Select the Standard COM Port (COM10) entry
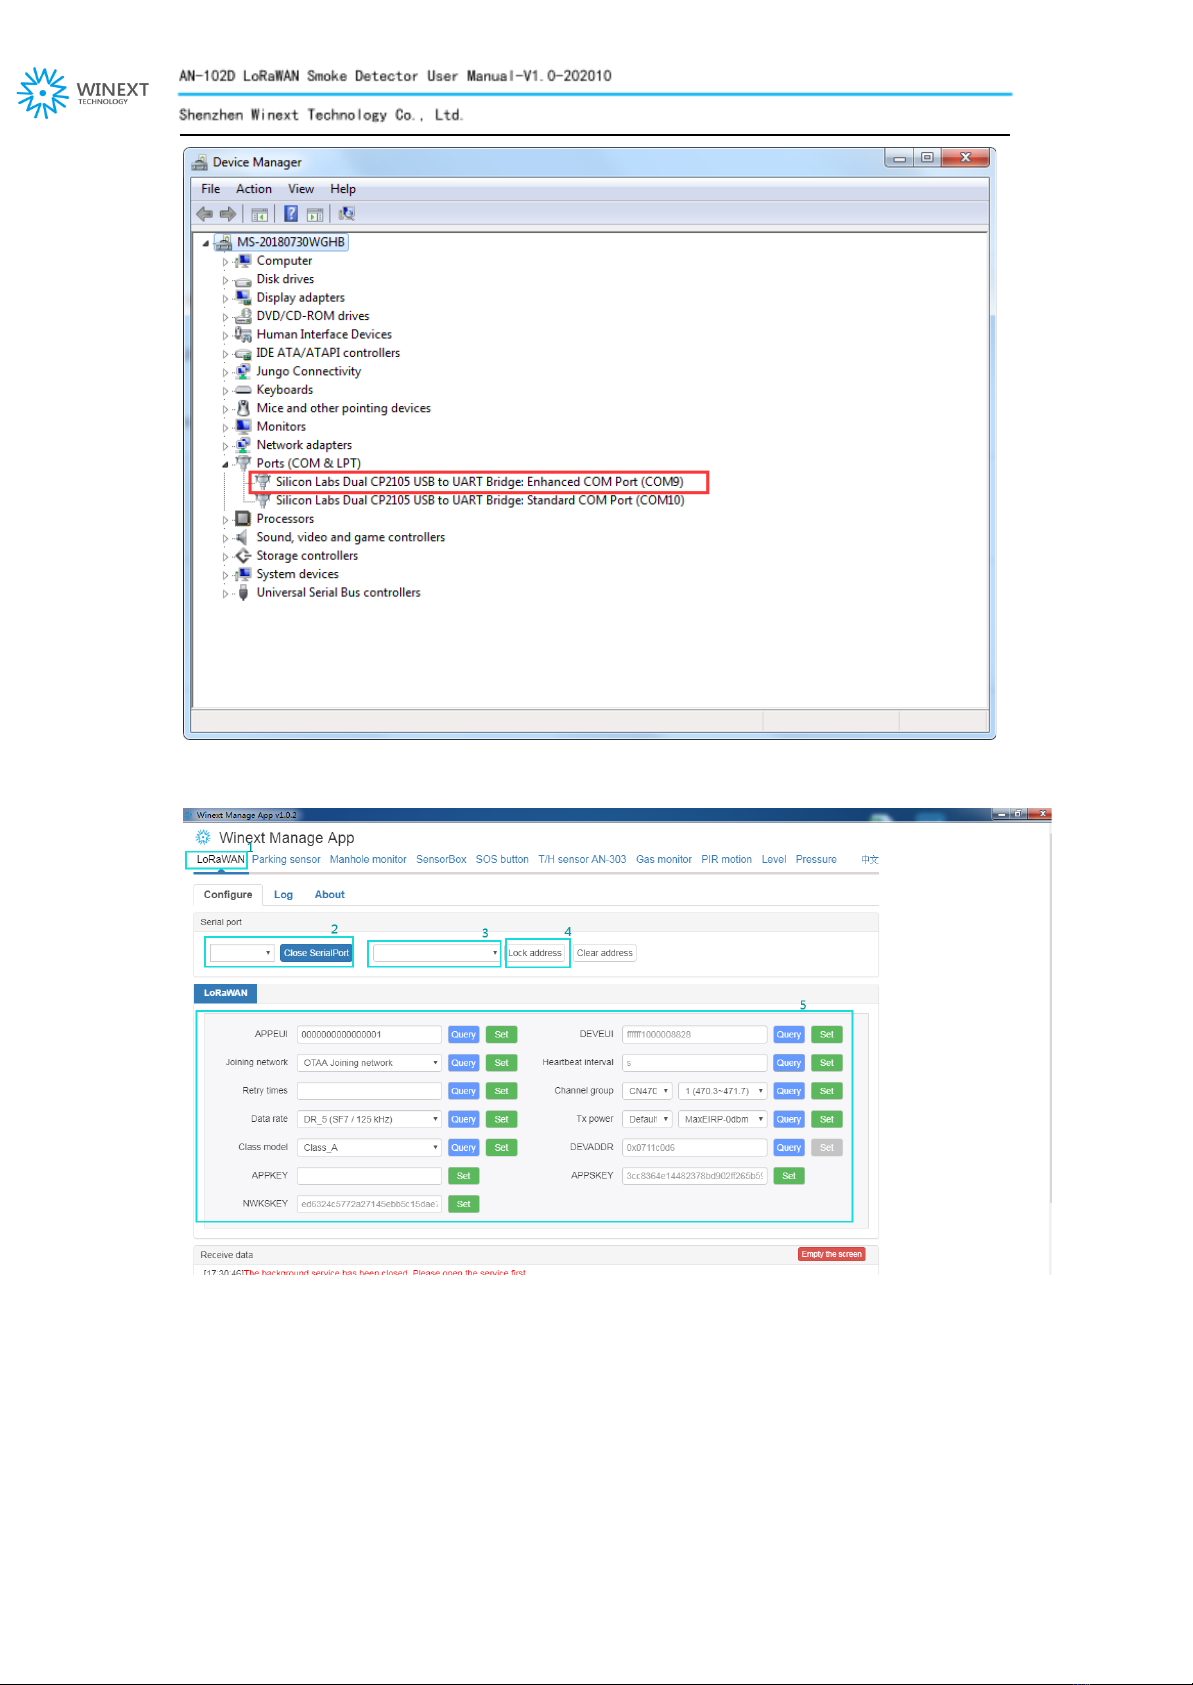Image resolution: width=1193 pixels, height=1685 pixels. (480, 500)
